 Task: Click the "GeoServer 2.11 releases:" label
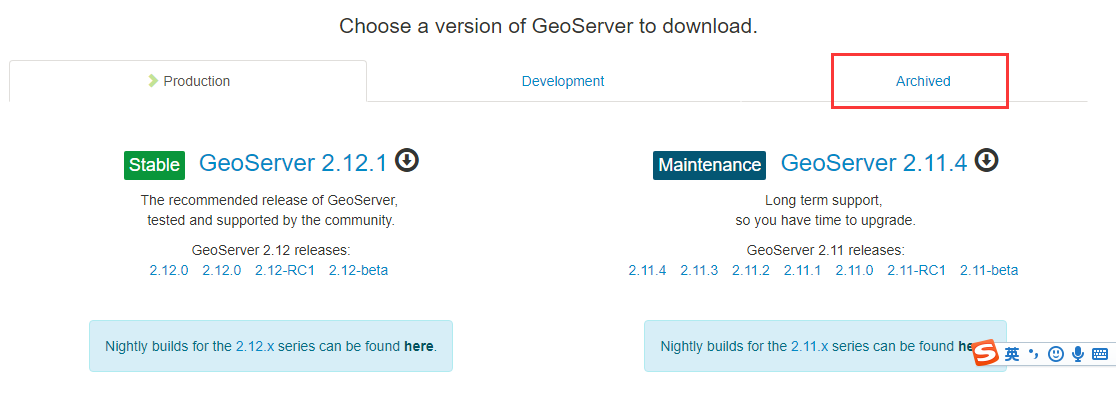point(826,250)
